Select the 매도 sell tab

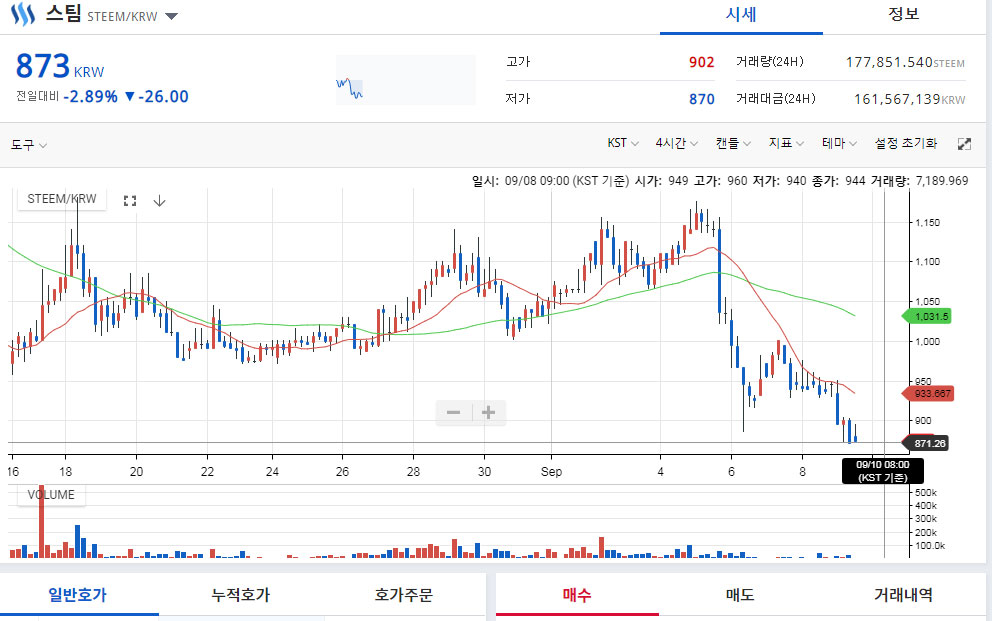[x=740, y=594]
